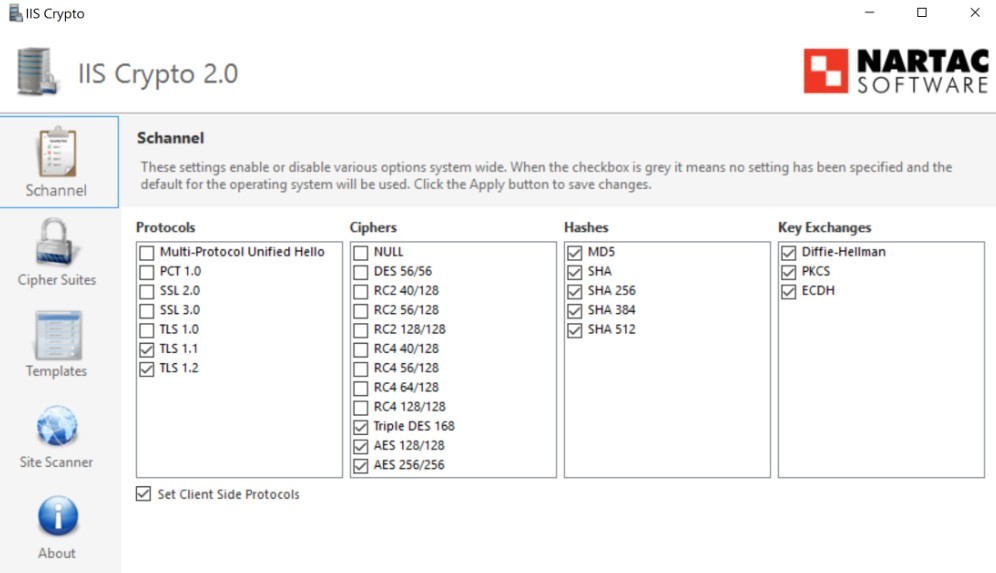Enable the TLS 1.0 protocol checkbox
This screenshot has height=573, width=996.
pyautogui.click(x=147, y=330)
